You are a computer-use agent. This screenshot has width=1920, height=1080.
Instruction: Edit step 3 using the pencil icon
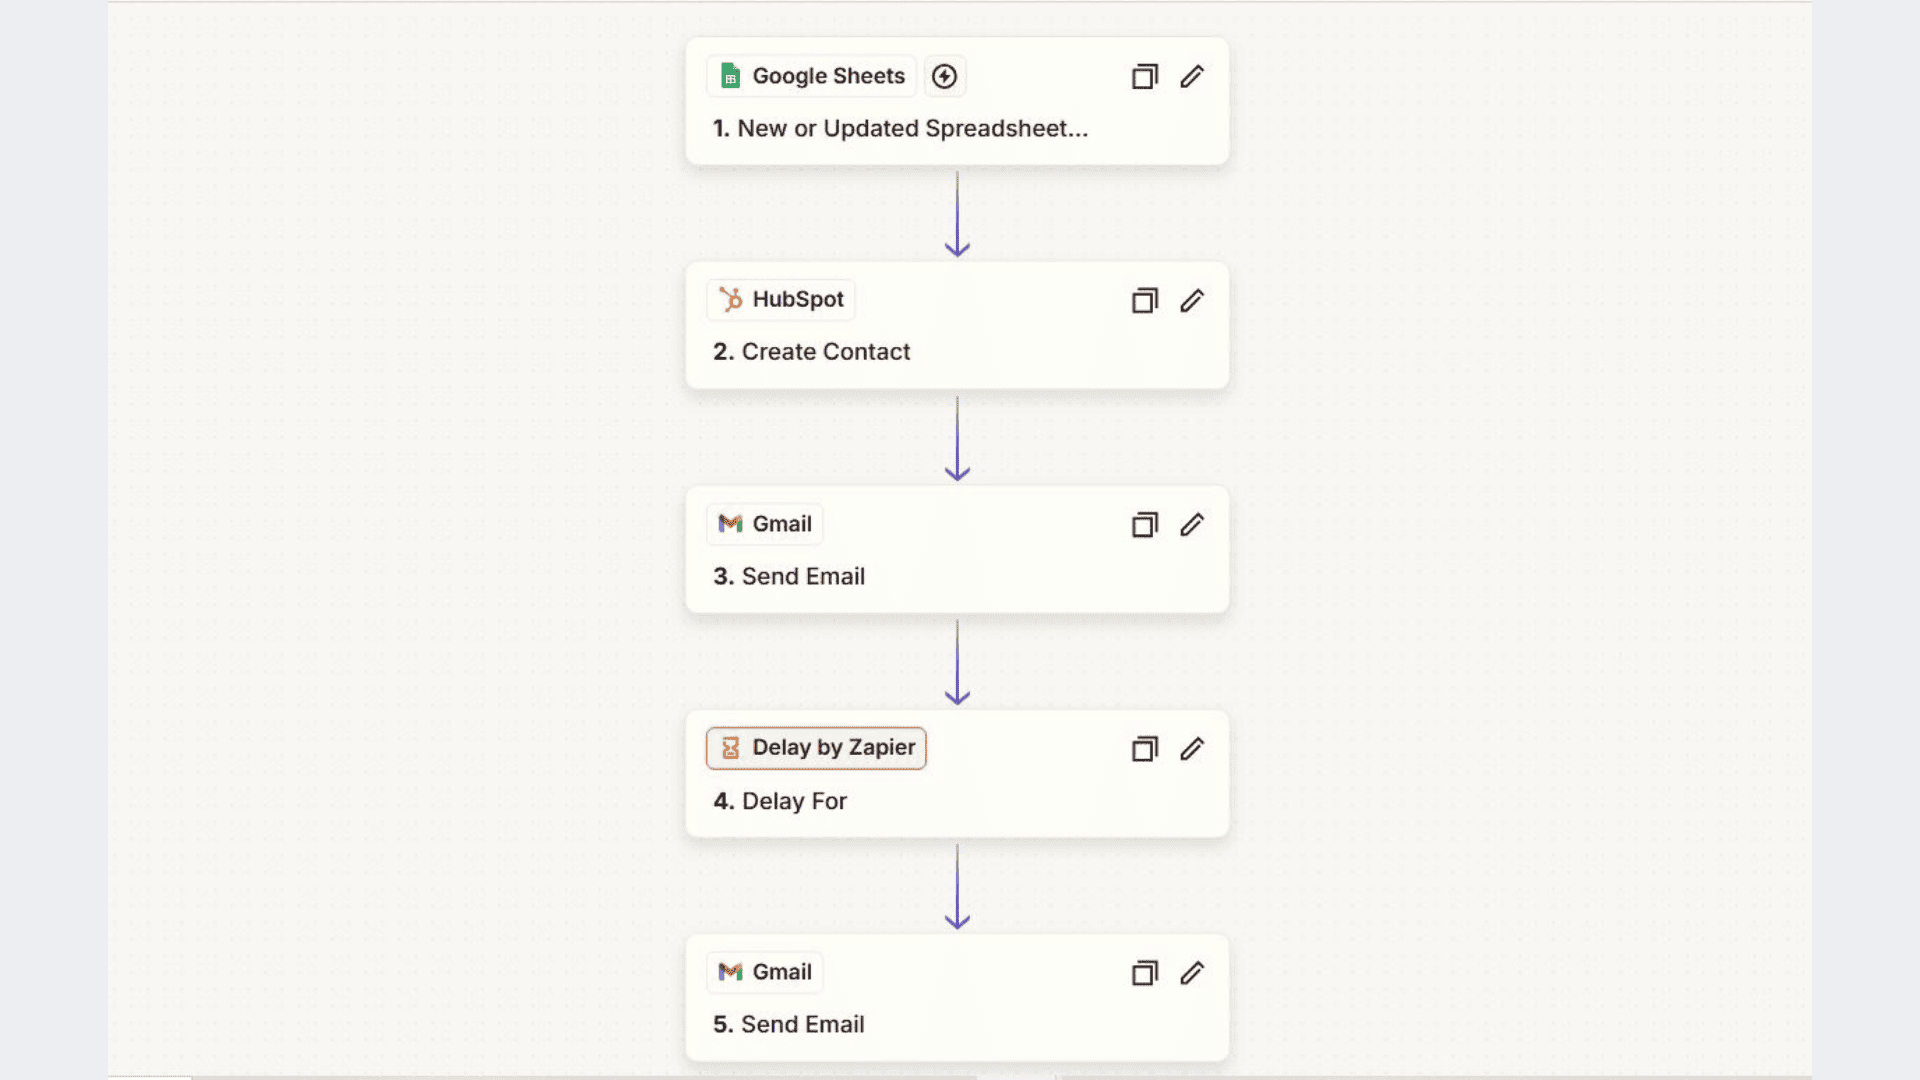pos(1192,524)
